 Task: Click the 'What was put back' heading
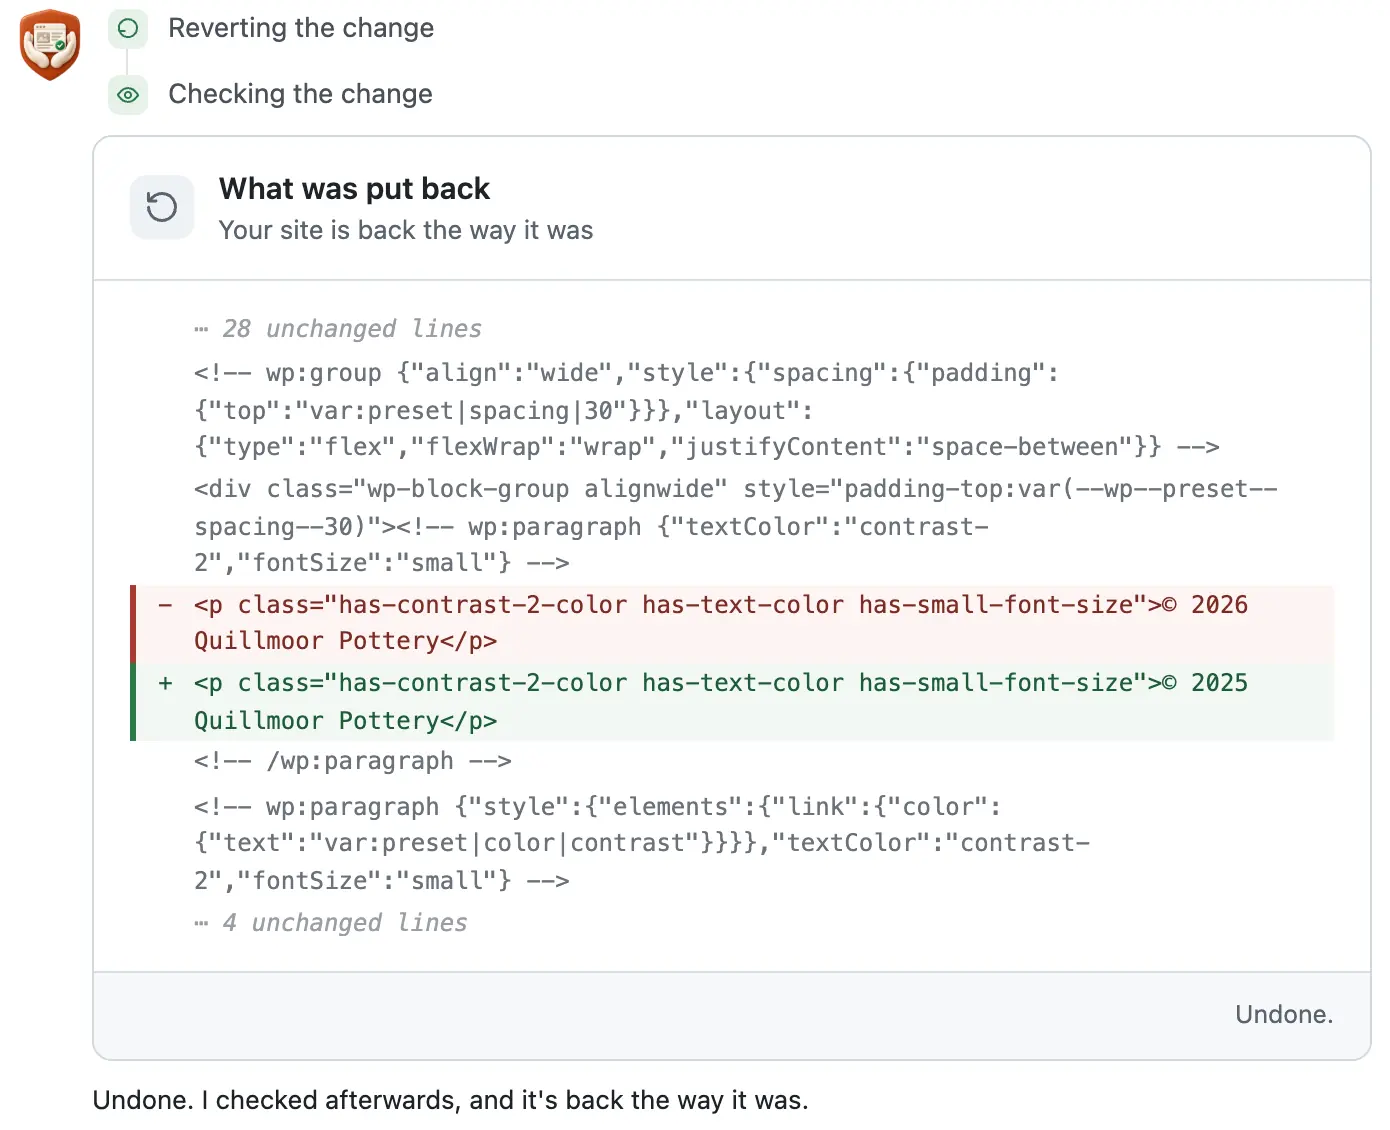pyautogui.click(x=354, y=189)
